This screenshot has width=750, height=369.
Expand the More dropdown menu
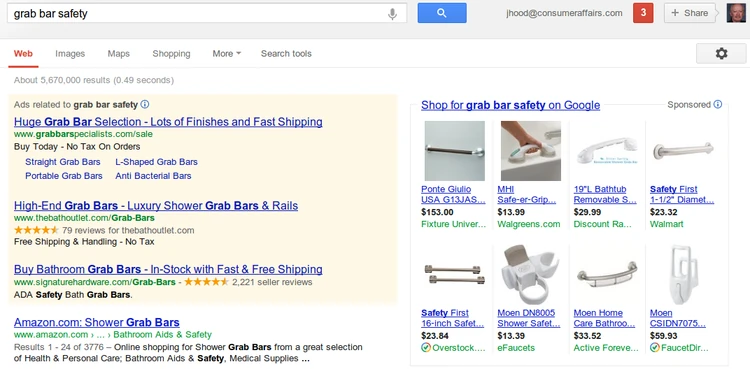click(227, 54)
